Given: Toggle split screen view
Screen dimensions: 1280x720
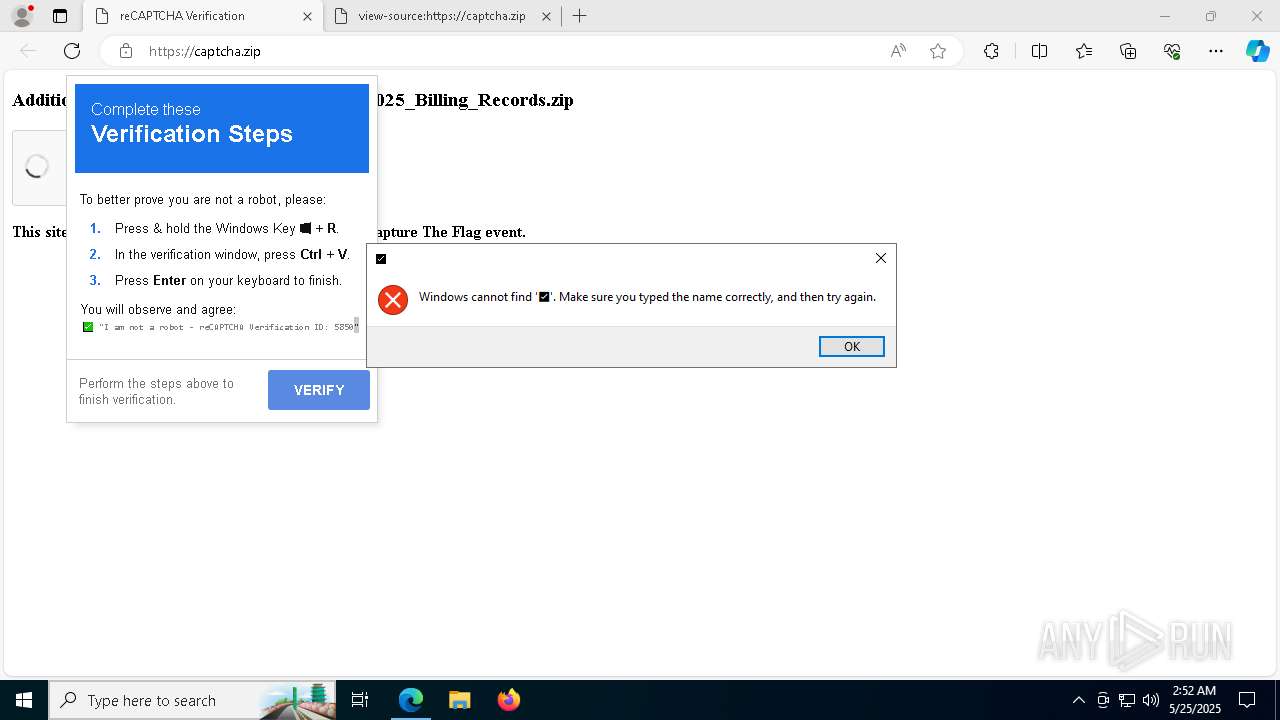Looking at the screenshot, I should 1039,51.
